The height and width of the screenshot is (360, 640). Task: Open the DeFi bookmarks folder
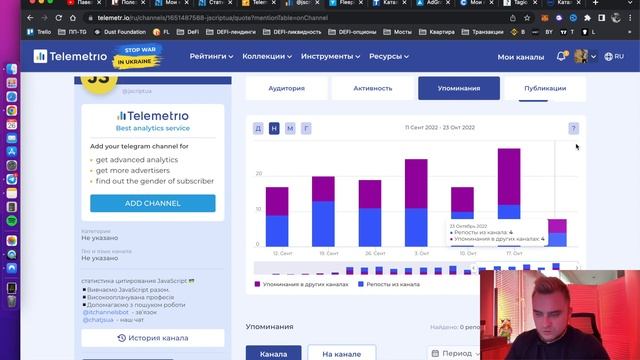click(x=188, y=32)
